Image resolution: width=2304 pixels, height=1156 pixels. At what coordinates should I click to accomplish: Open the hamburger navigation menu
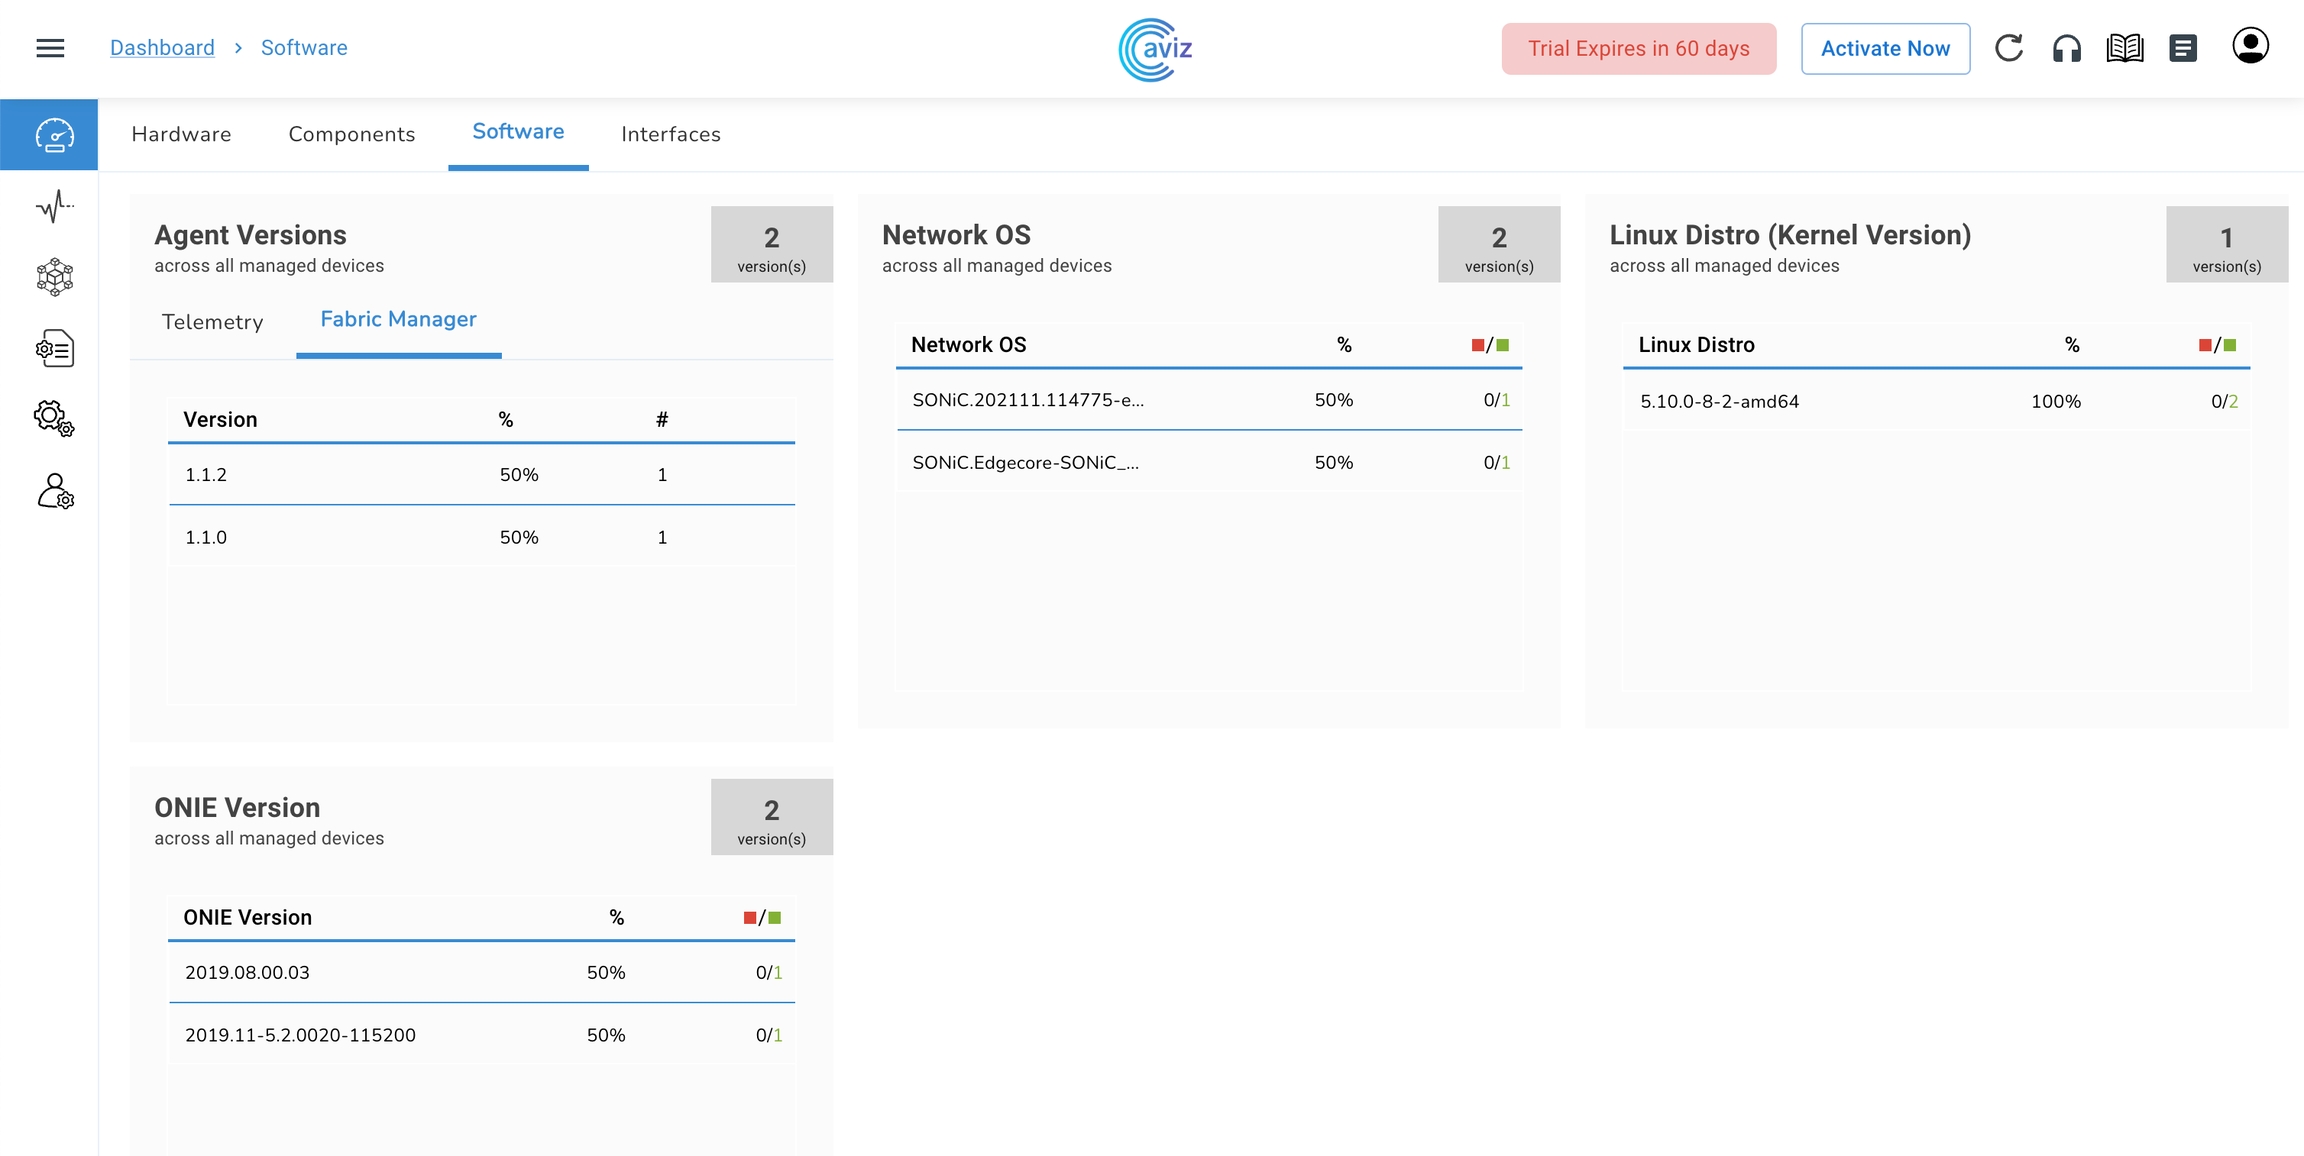click(50, 48)
